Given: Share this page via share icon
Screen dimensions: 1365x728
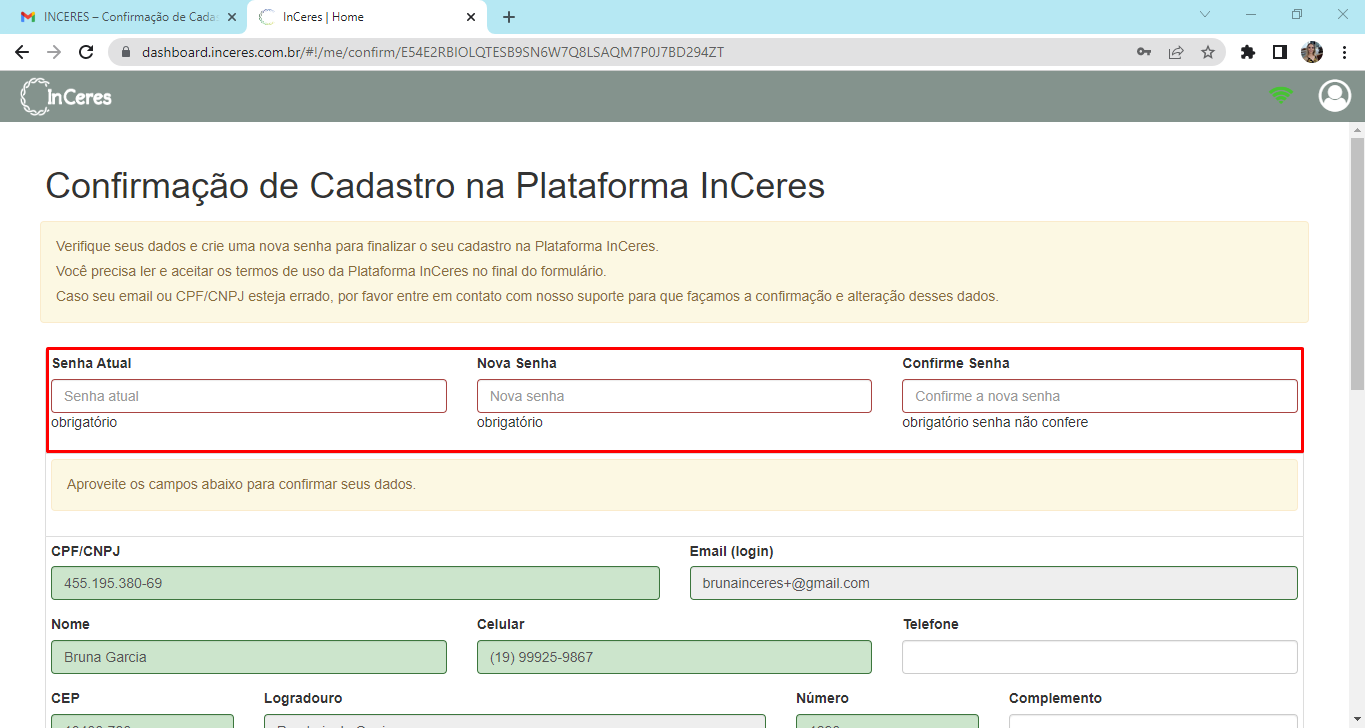Looking at the screenshot, I should click(1176, 52).
